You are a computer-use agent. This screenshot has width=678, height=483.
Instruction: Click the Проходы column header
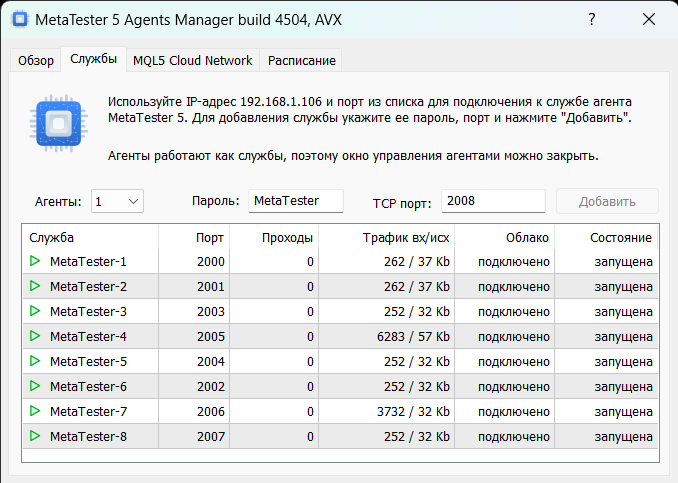coord(274,237)
